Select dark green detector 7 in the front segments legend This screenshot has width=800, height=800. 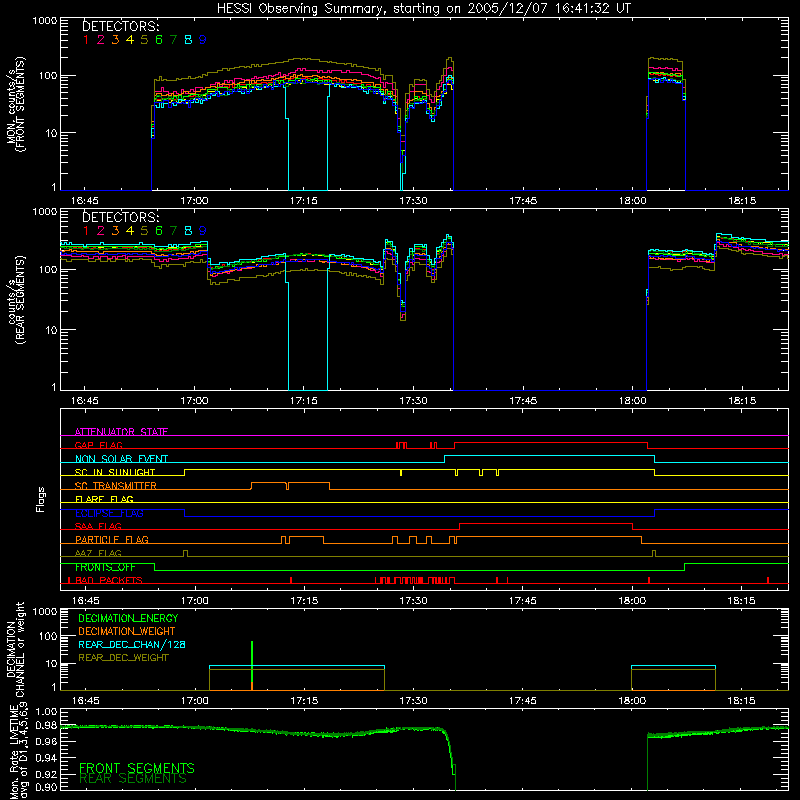[x=173, y=40]
